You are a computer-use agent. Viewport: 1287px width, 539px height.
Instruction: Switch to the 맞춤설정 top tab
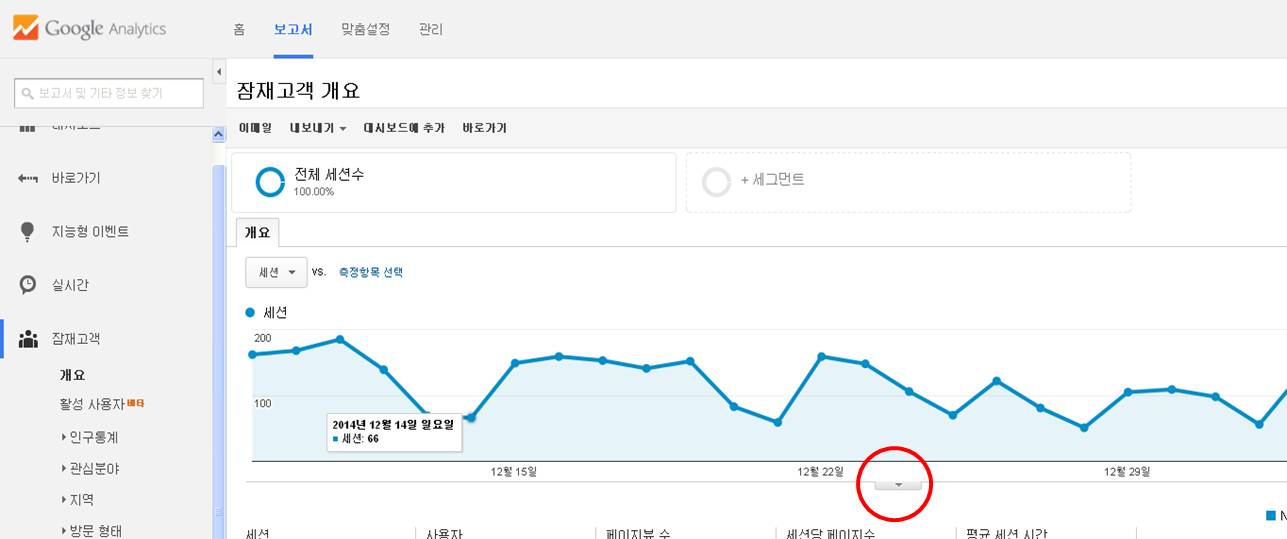pos(365,29)
